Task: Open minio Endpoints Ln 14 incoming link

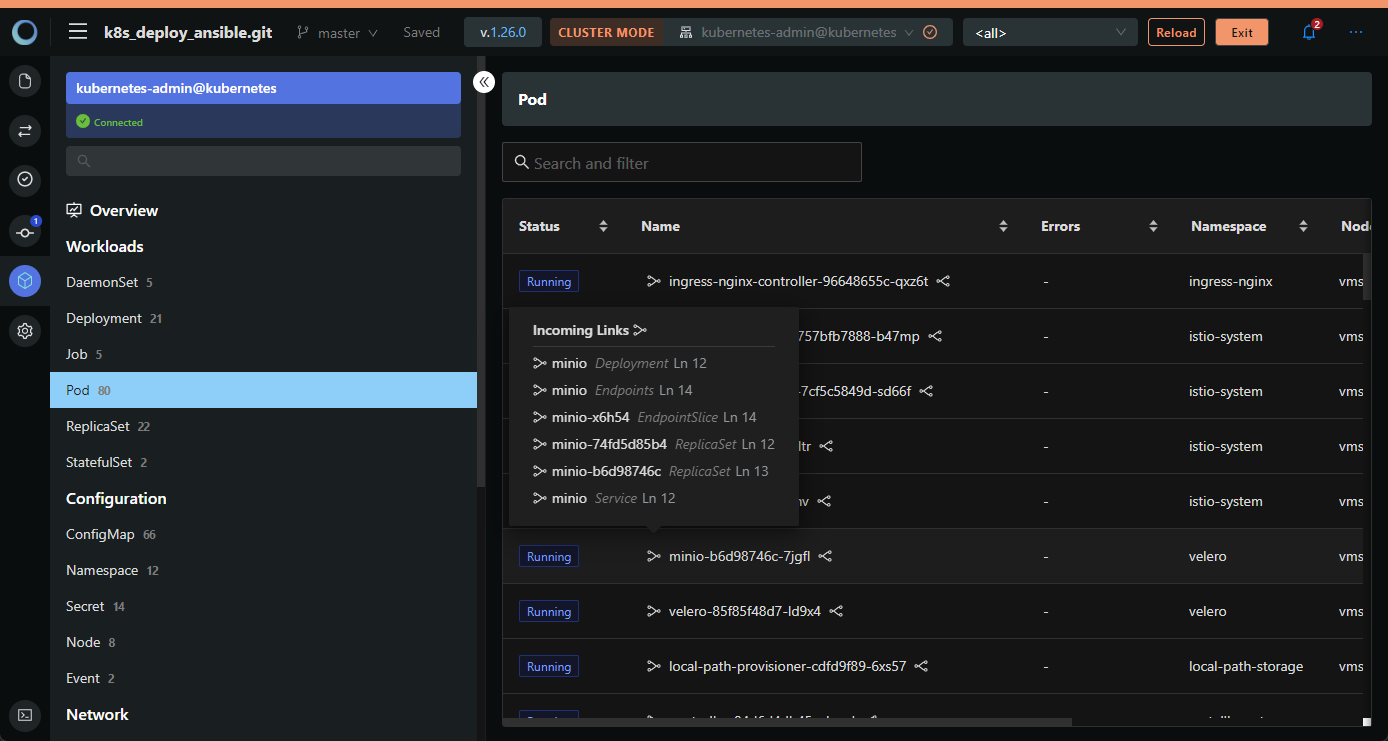Action: [x=613, y=390]
